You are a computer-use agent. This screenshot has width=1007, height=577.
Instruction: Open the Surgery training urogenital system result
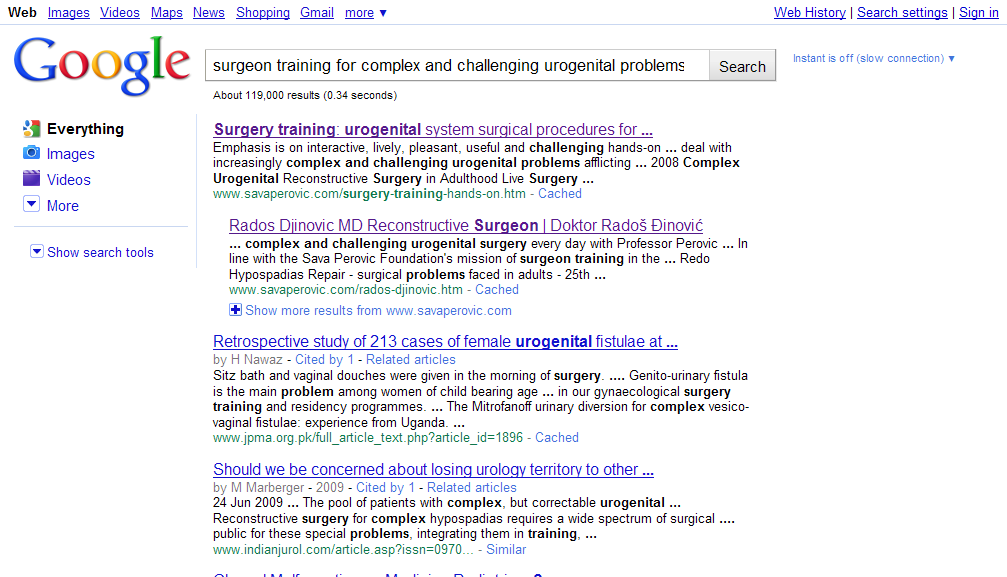(433, 129)
